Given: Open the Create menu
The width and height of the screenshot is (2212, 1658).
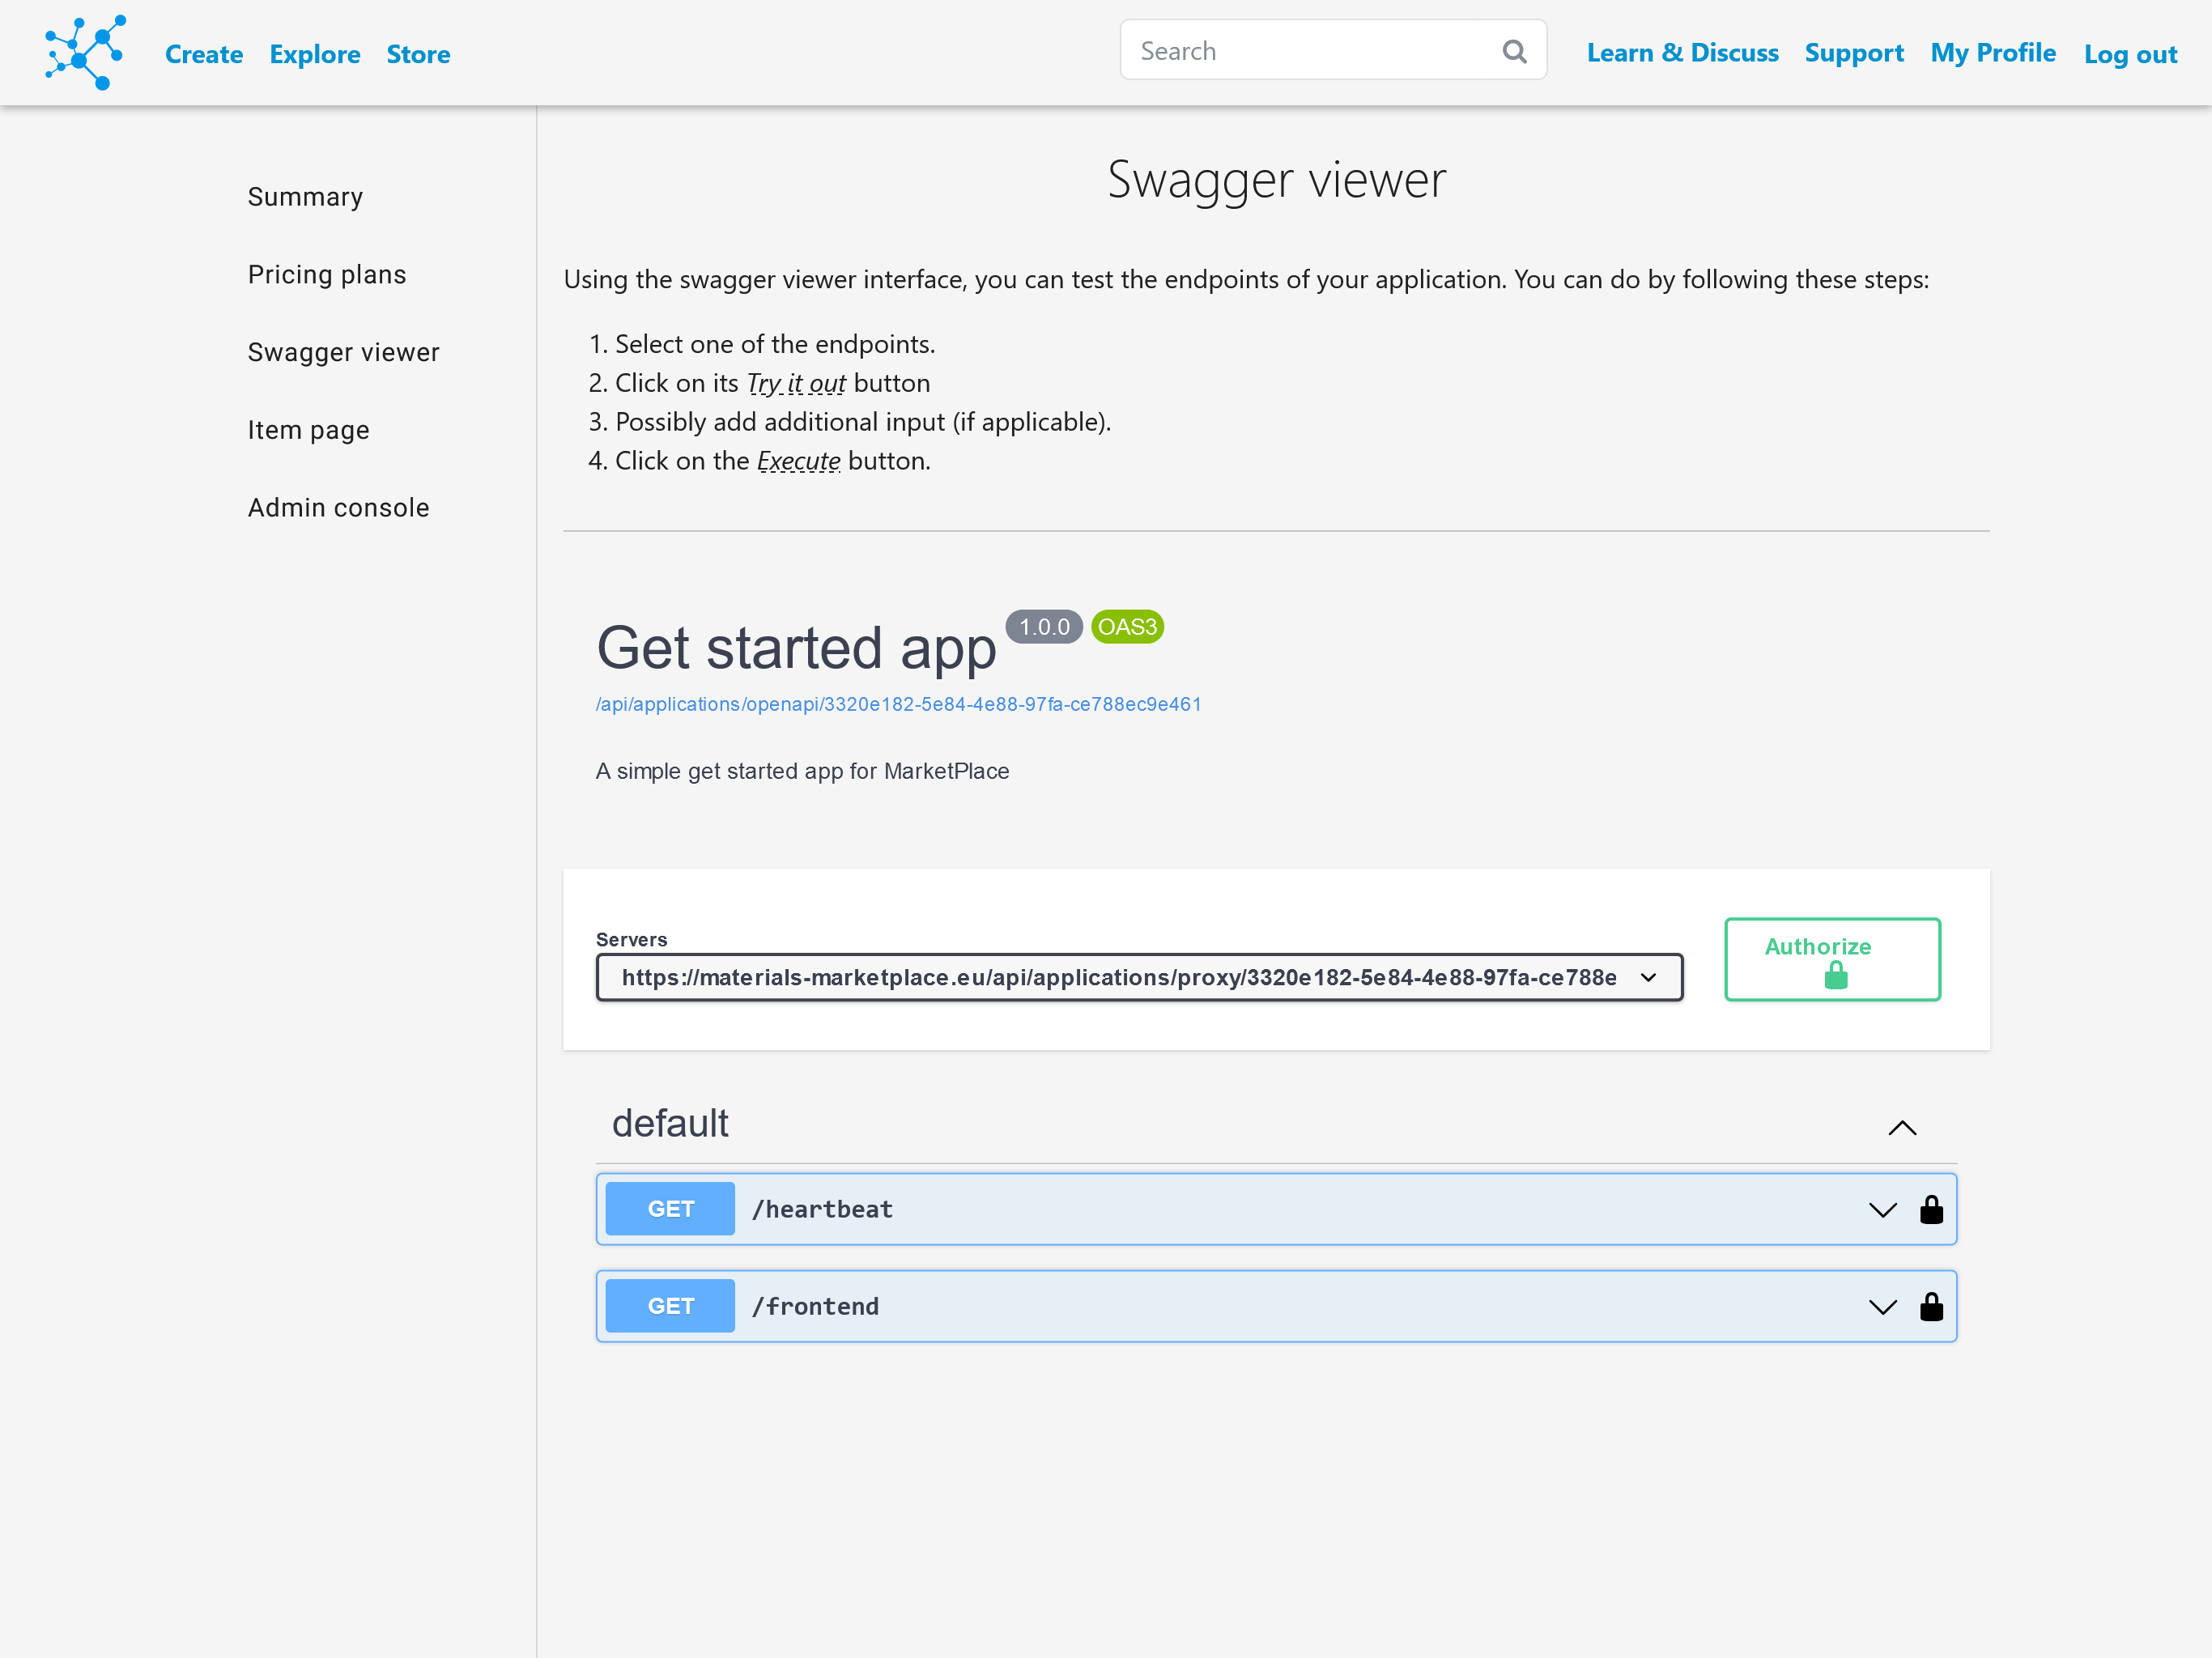Looking at the screenshot, I should pyautogui.click(x=204, y=54).
